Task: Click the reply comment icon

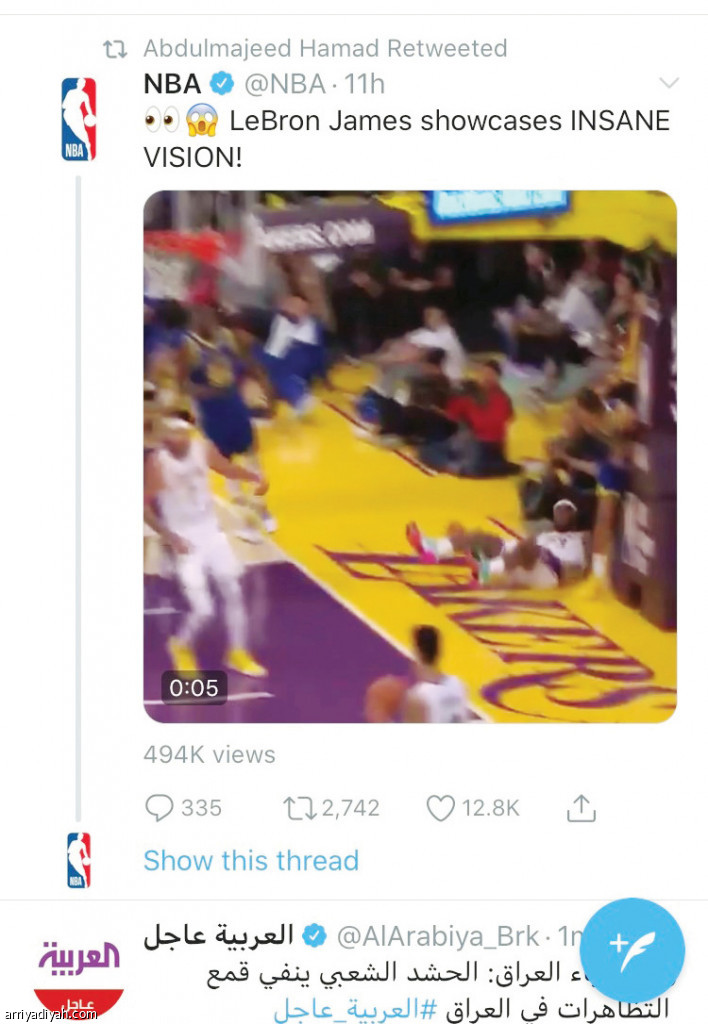Action: (x=160, y=808)
